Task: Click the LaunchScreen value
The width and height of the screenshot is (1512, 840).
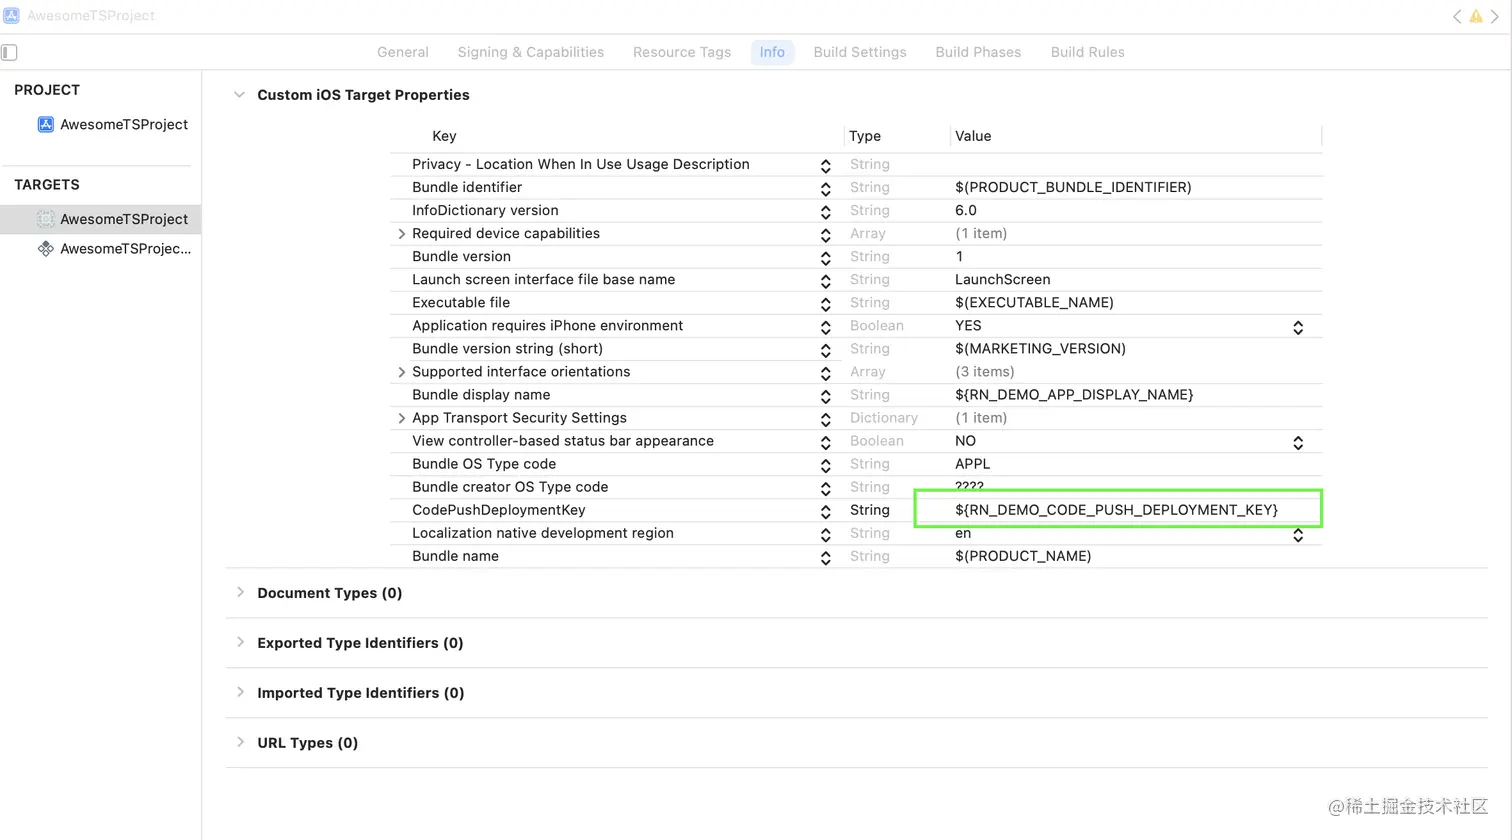Action: [1002, 280]
